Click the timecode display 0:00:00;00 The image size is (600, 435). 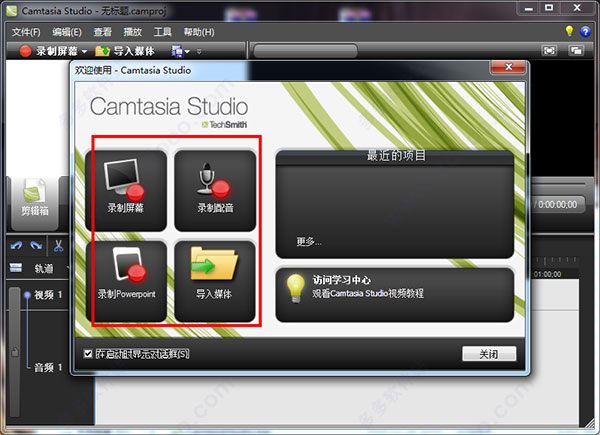tap(559, 205)
